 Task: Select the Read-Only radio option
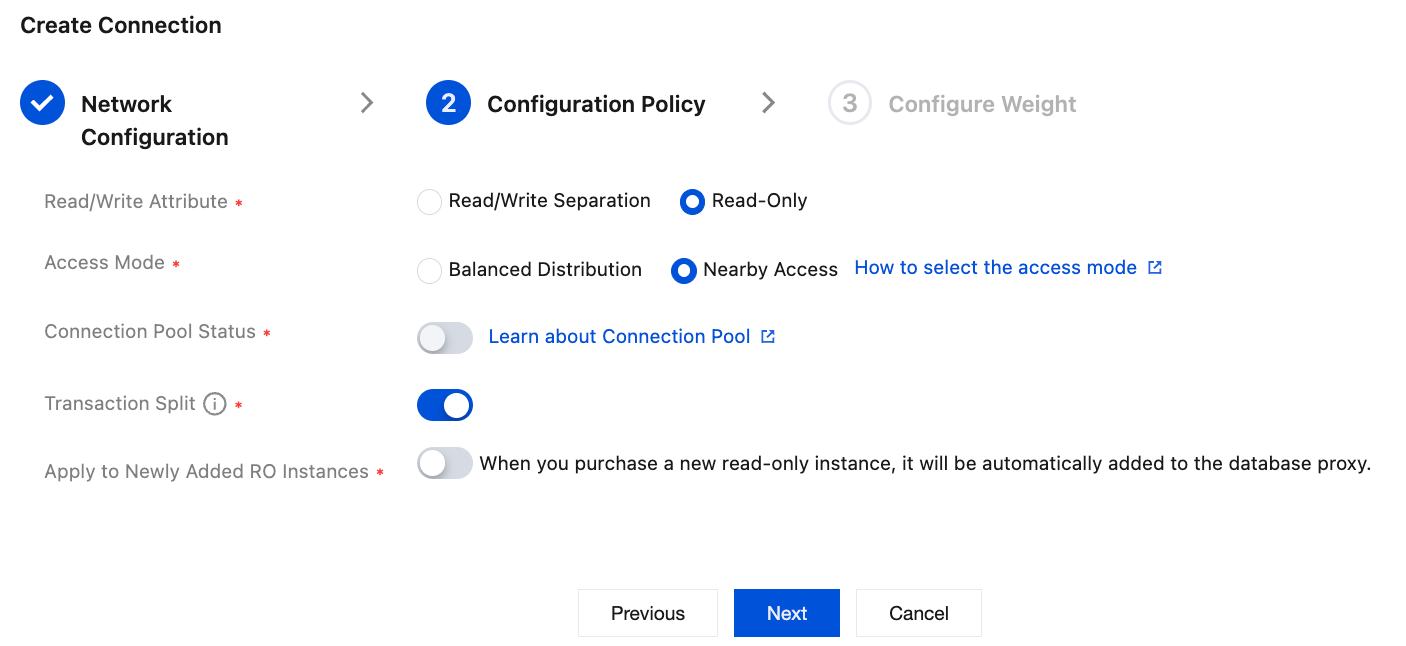click(x=692, y=202)
